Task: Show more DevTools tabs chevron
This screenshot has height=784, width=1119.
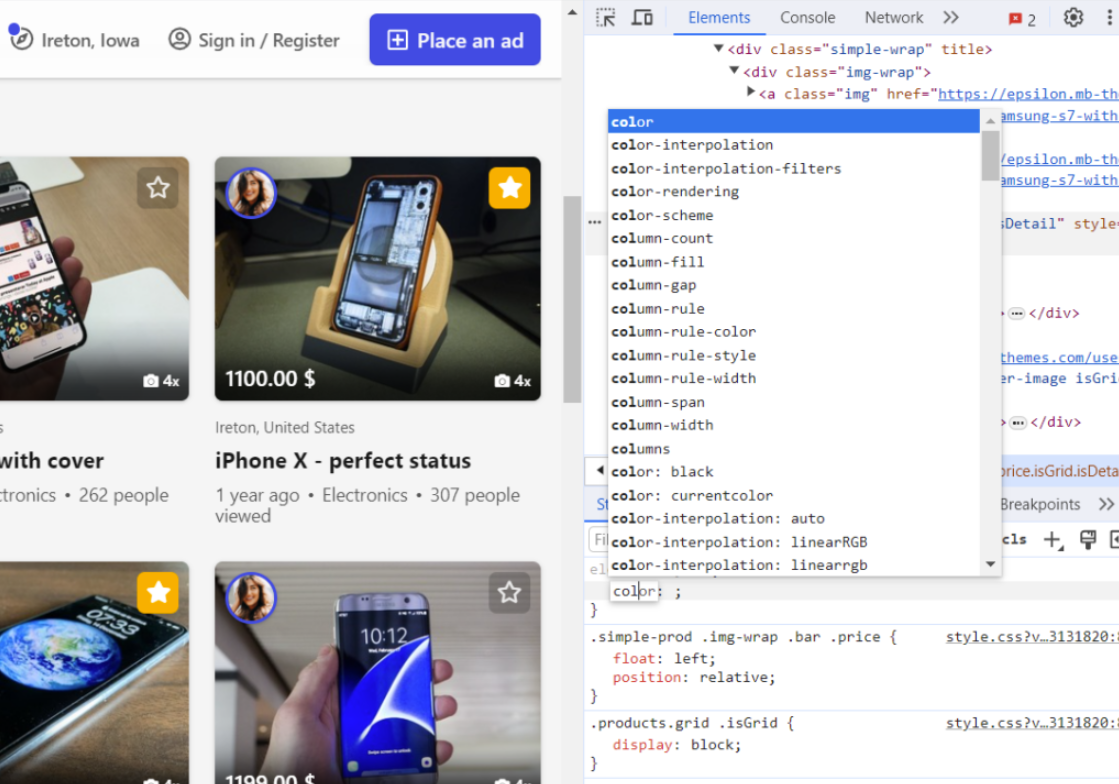Action: 951,17
